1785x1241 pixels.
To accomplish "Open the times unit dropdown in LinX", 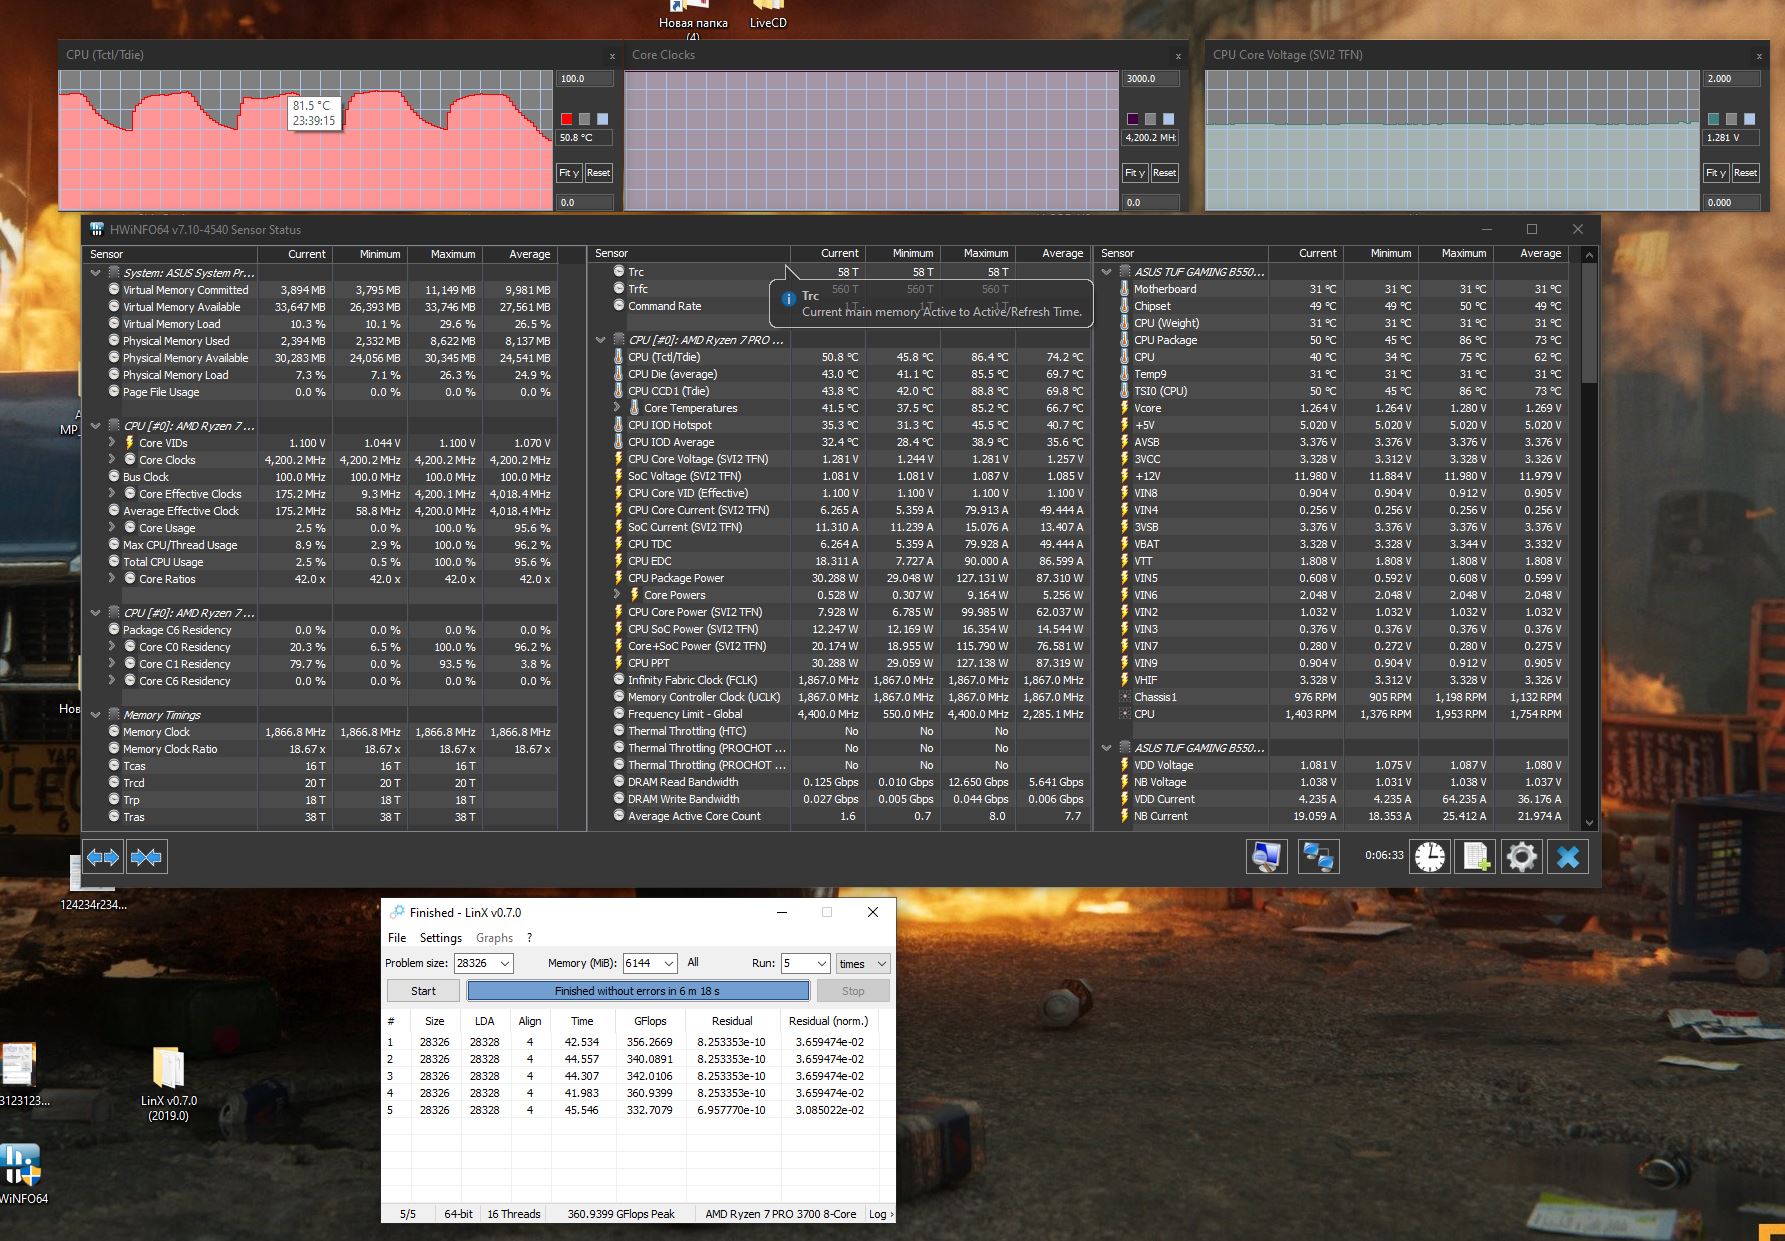I will point(863,963).
